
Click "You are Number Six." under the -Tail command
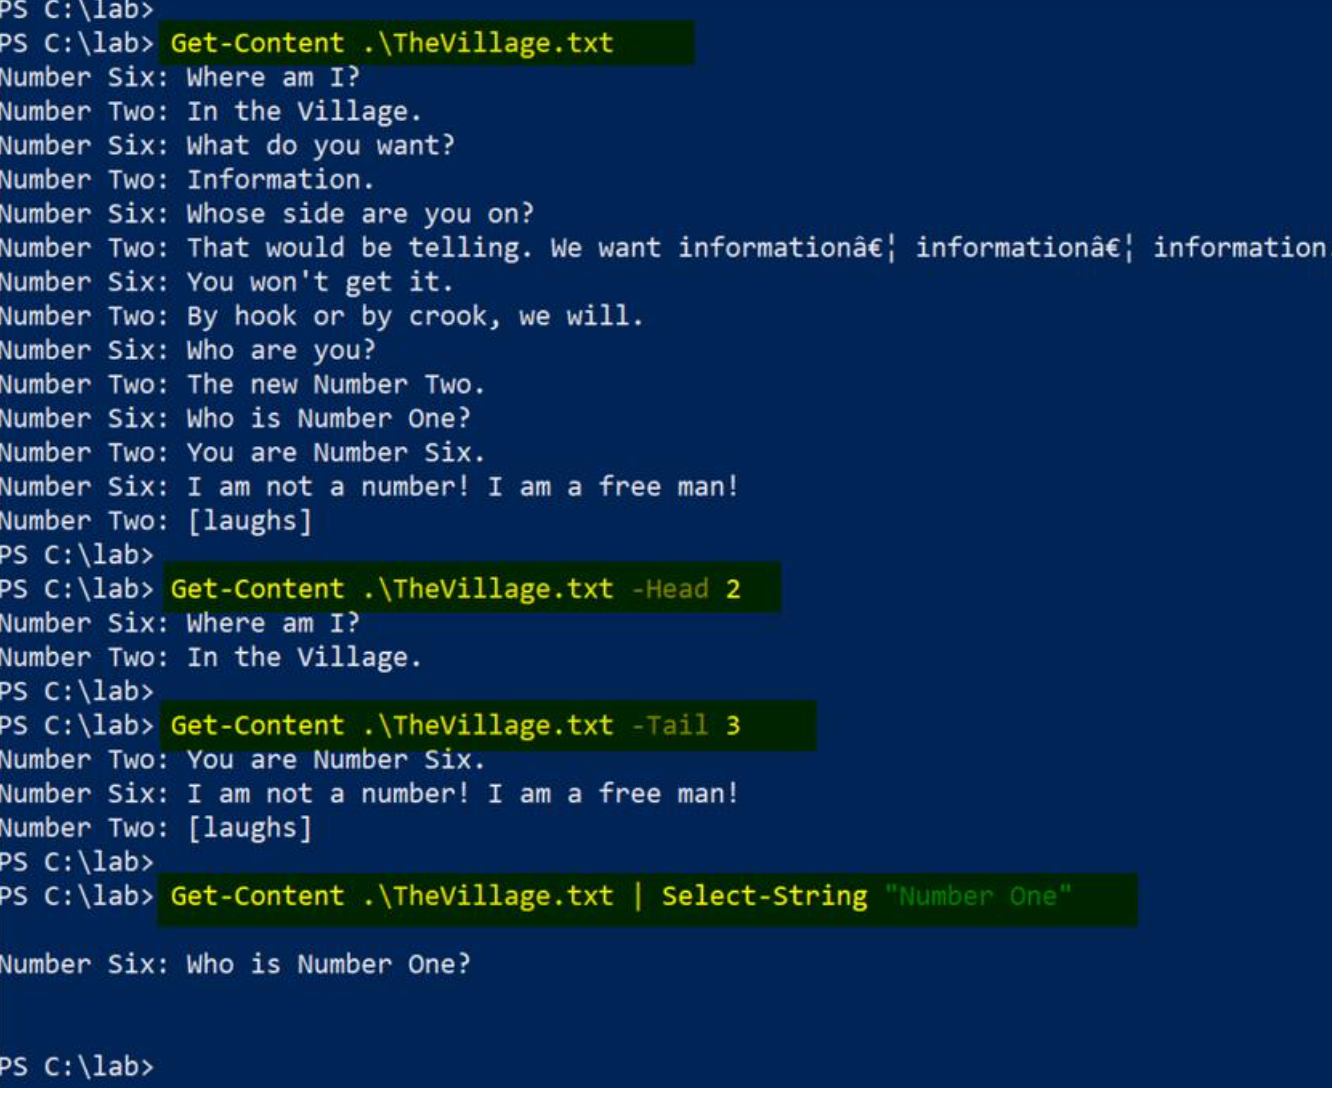coord(335,760)
